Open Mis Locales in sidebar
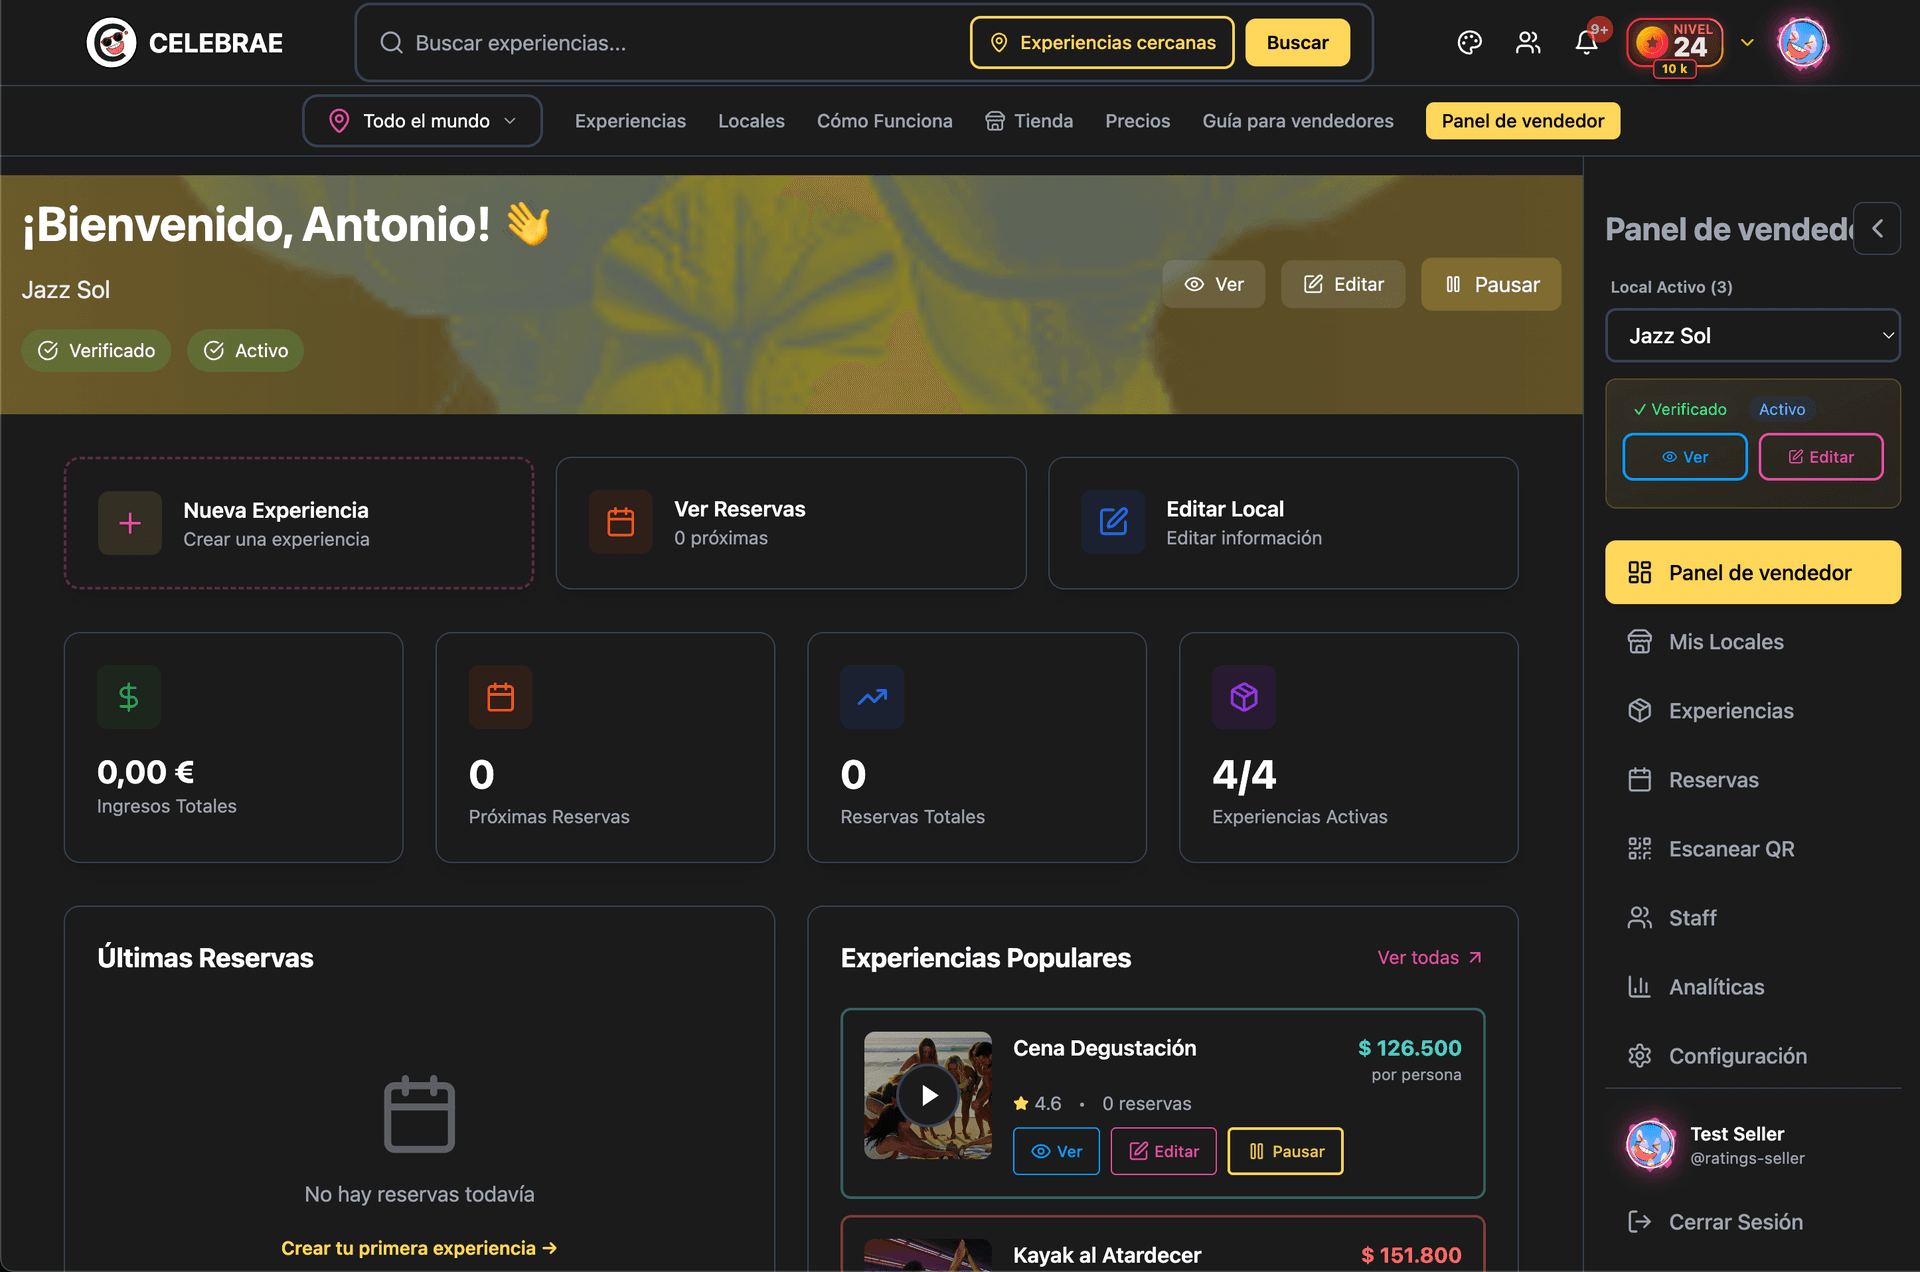This screenshot has width=1920, height=1272. tap(1752, 642)
